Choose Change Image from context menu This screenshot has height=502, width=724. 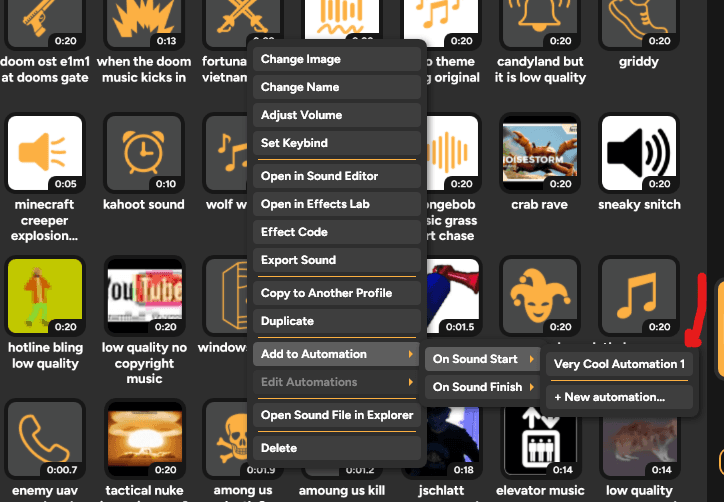[x=337, y=59]
